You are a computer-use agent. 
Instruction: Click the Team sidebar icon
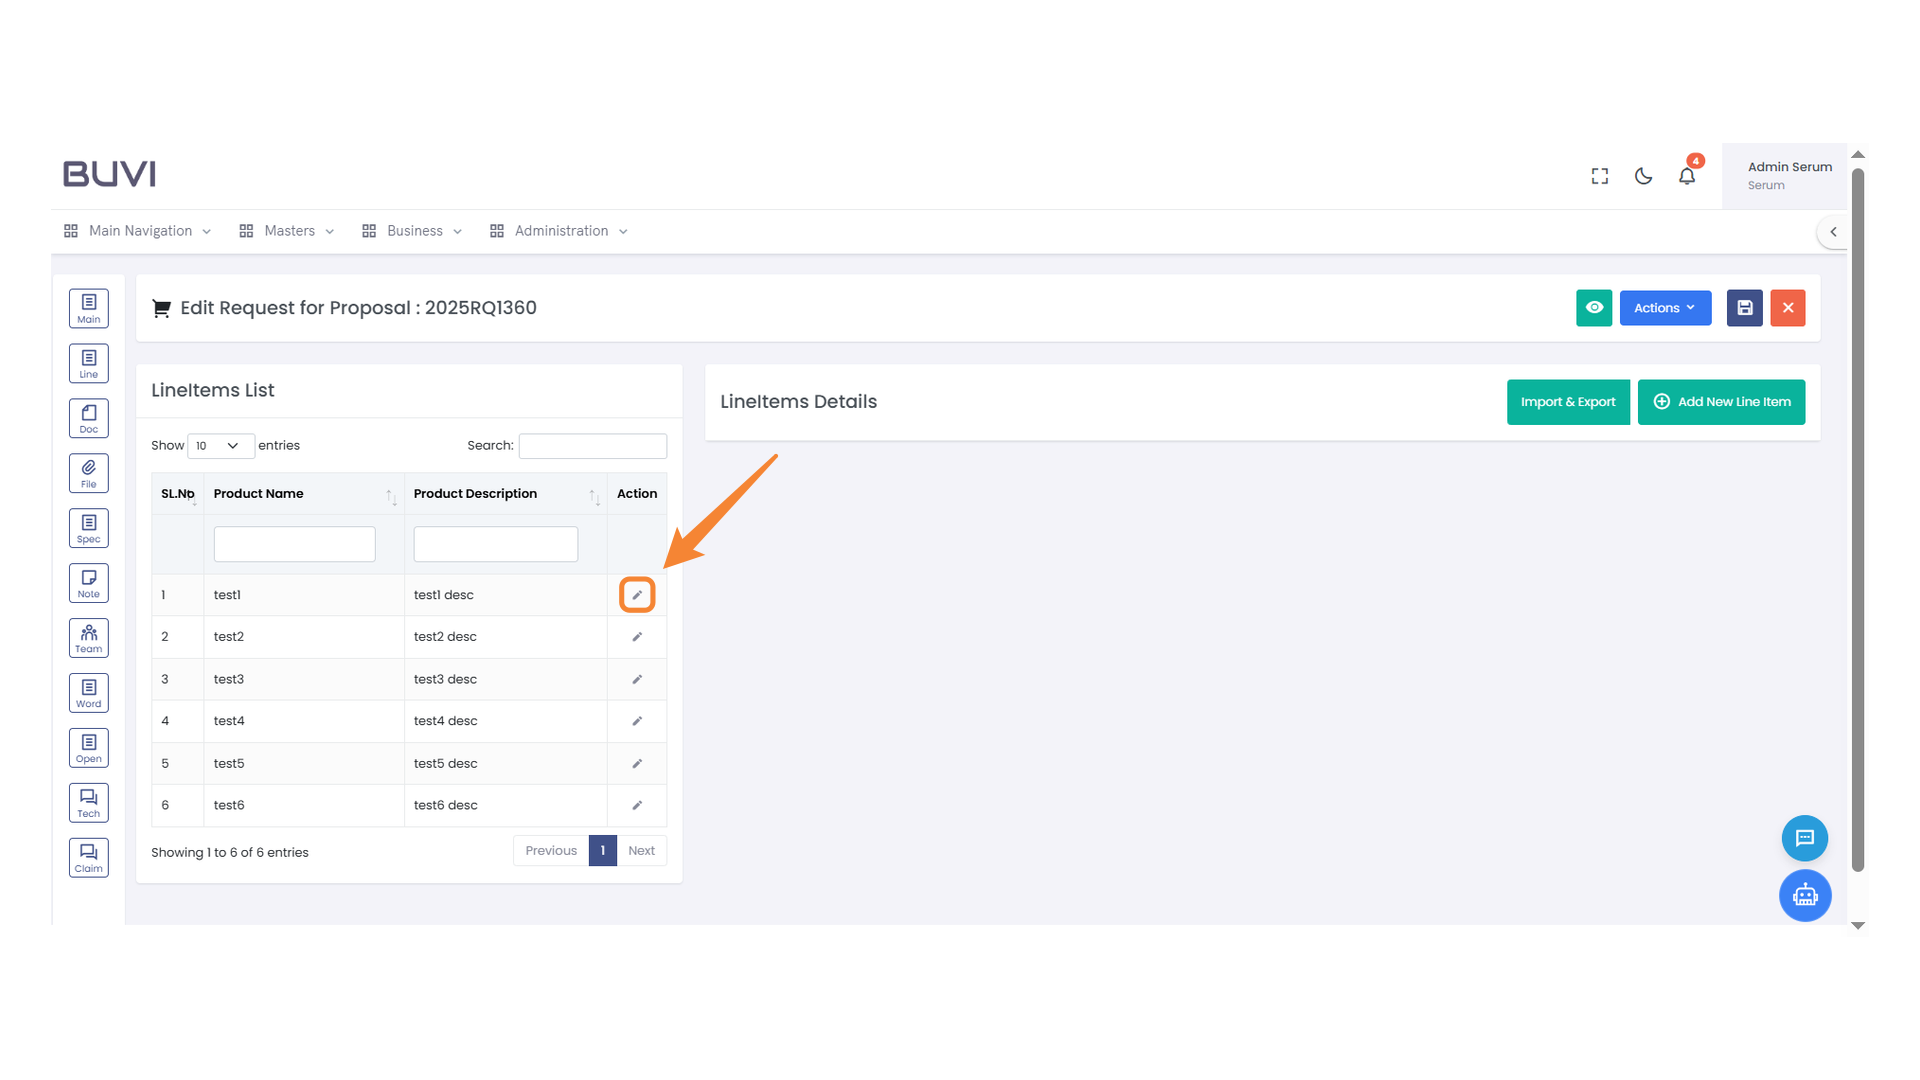click(89, 638)
